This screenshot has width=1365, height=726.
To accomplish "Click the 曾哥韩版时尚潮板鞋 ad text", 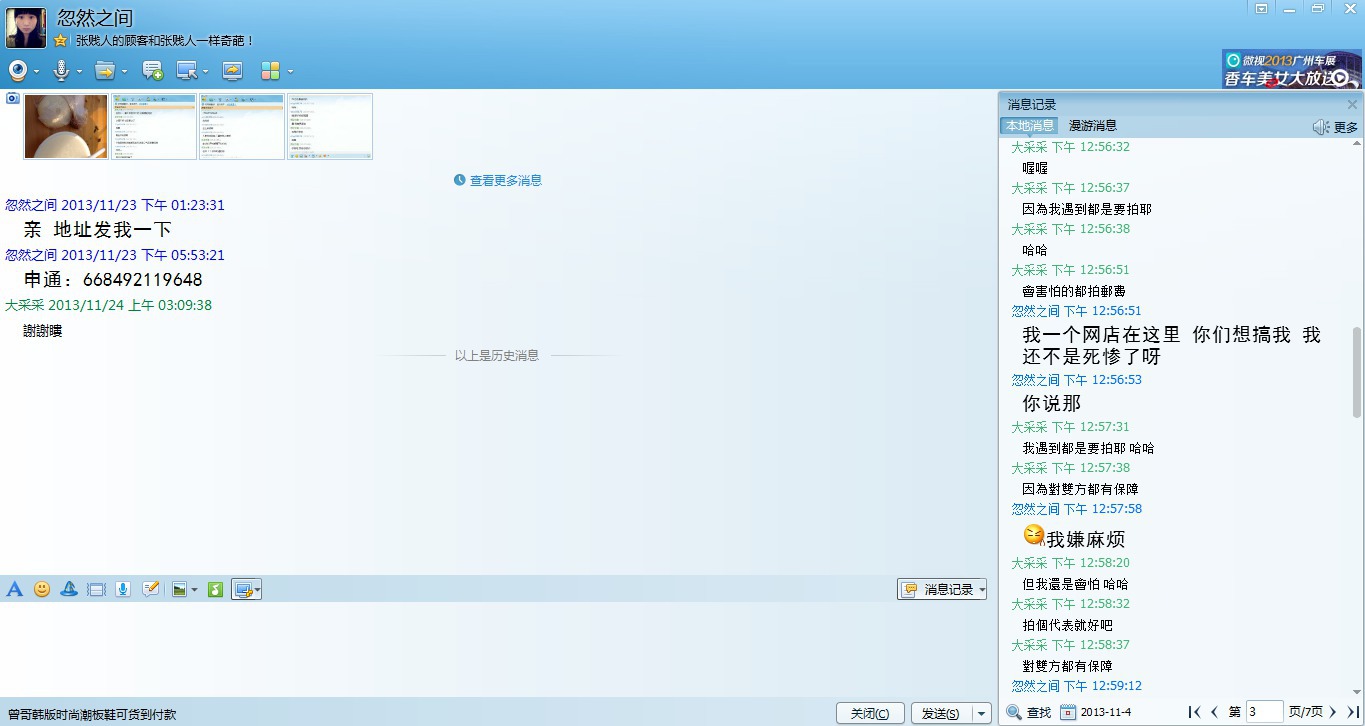I will coord(92,715).
